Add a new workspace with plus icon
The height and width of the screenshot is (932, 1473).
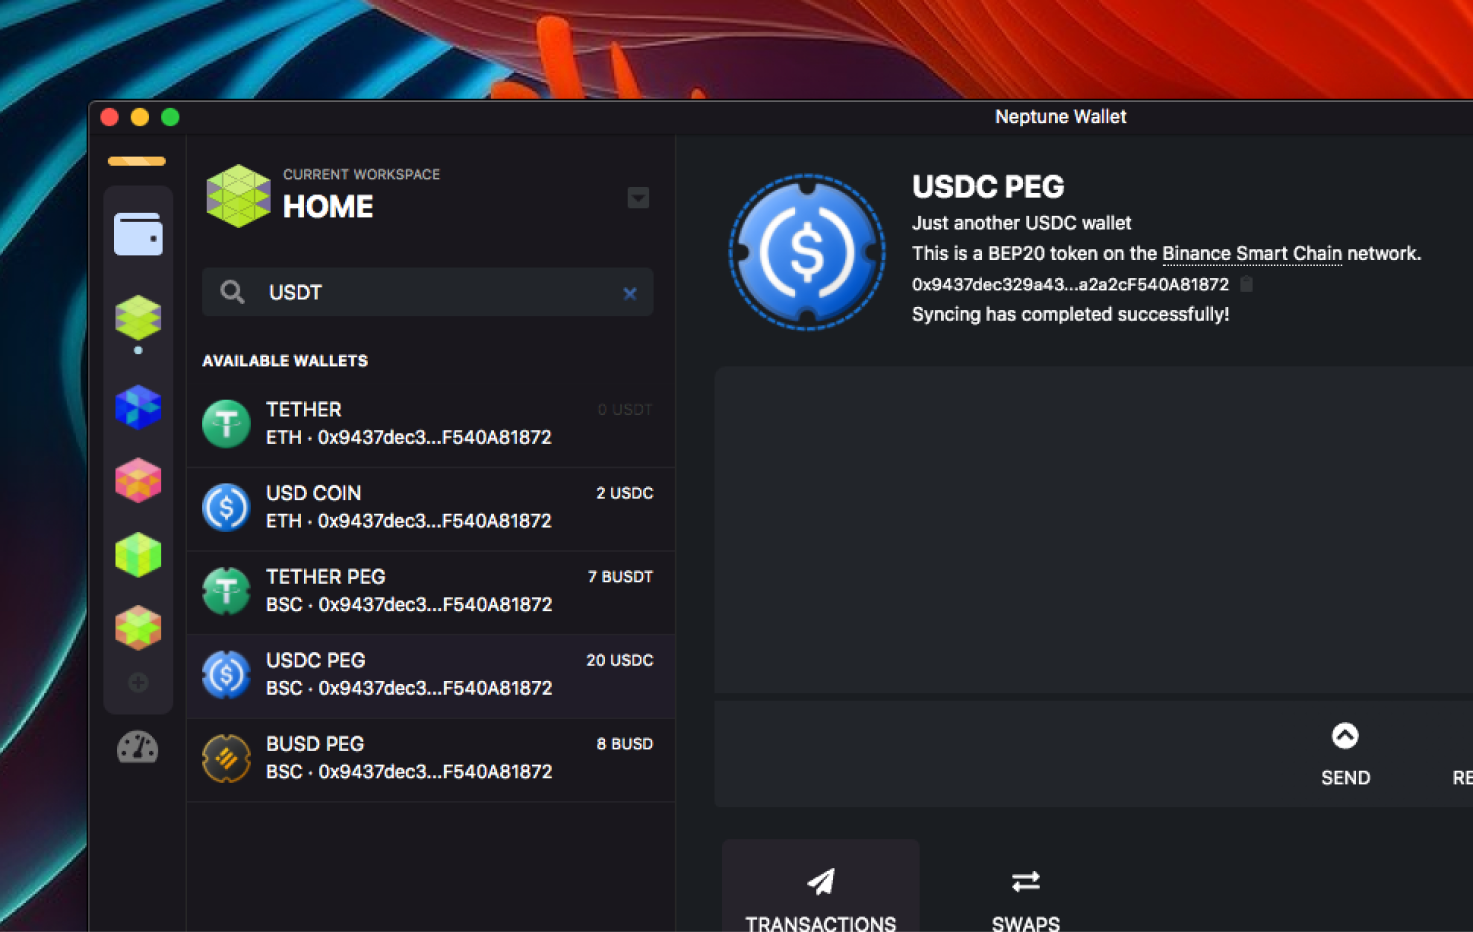138,683
